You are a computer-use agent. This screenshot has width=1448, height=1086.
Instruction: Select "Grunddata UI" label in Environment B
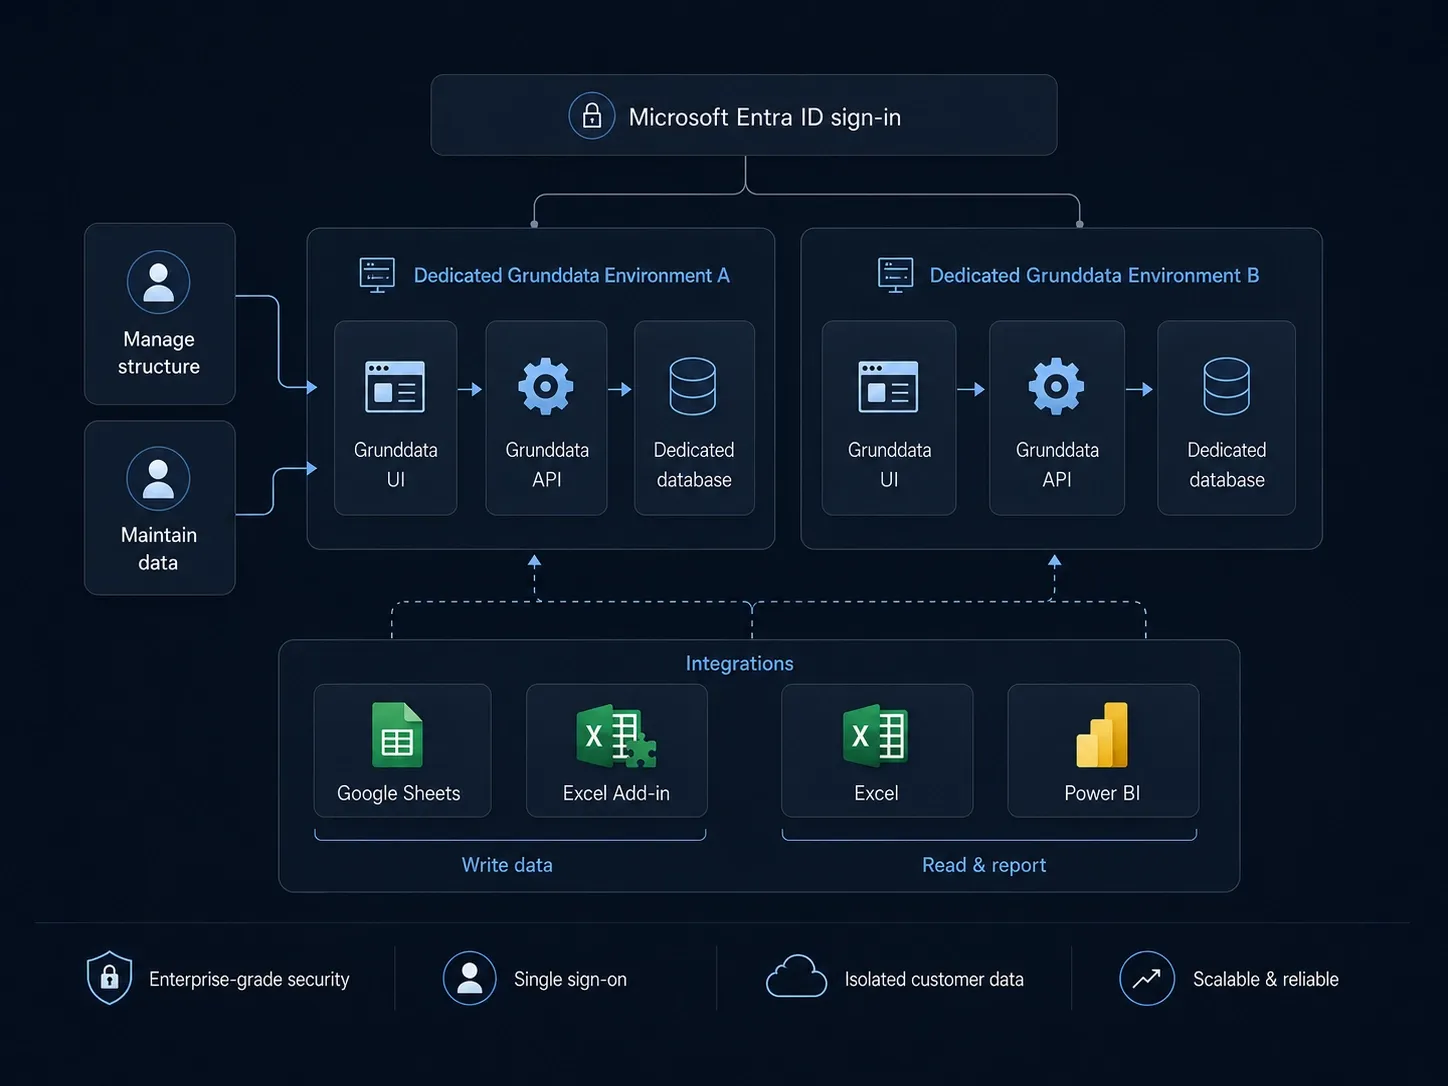click(x=889, y=465)
